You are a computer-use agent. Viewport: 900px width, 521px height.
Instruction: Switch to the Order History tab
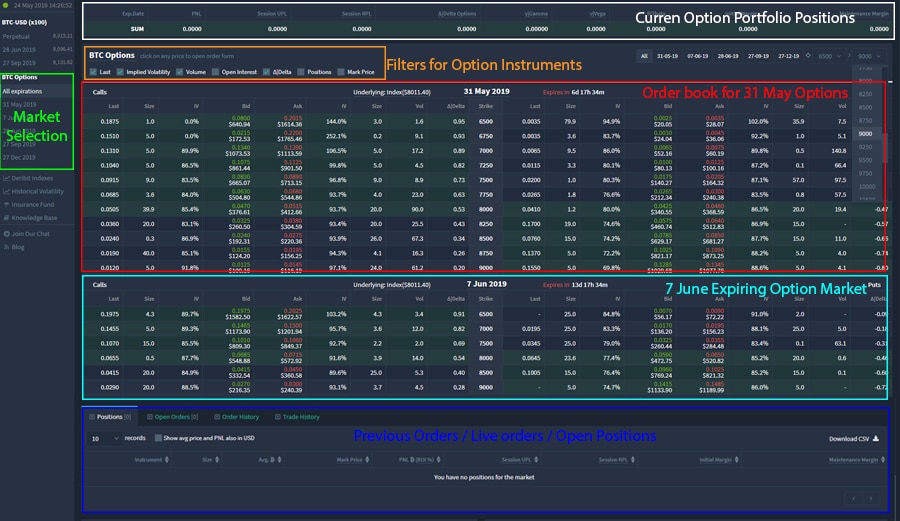click(236, 417)
